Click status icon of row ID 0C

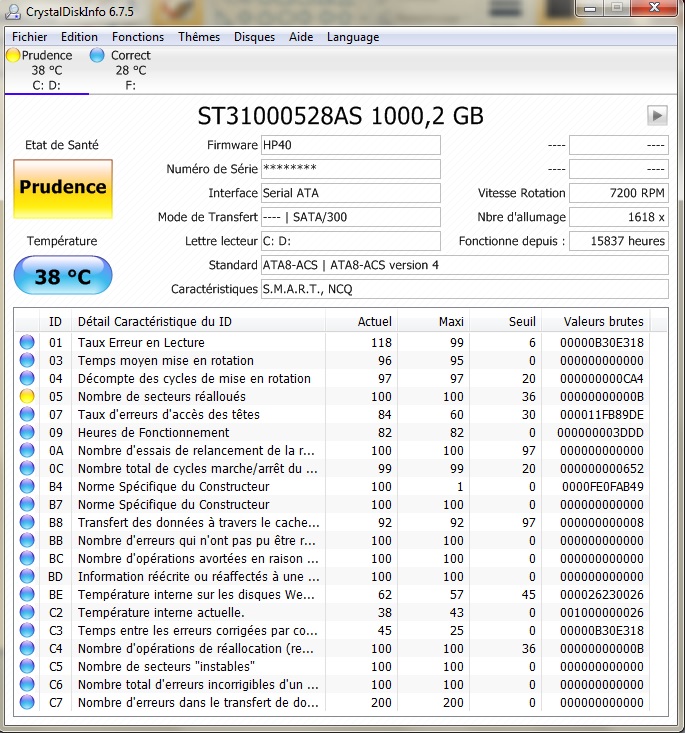point(27,468)
